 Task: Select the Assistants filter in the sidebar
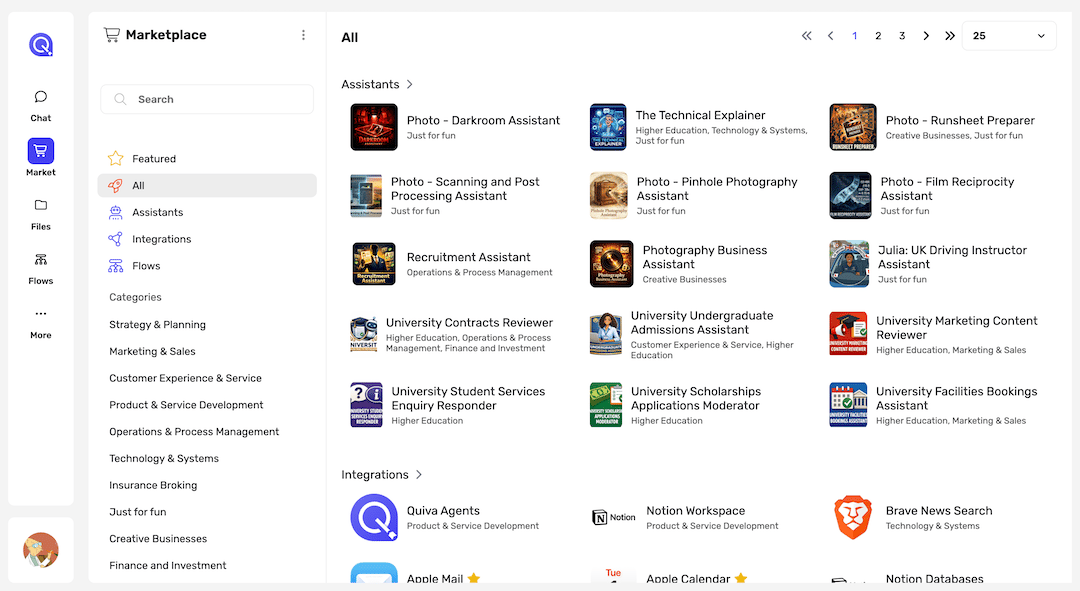[x=207, y=212]
